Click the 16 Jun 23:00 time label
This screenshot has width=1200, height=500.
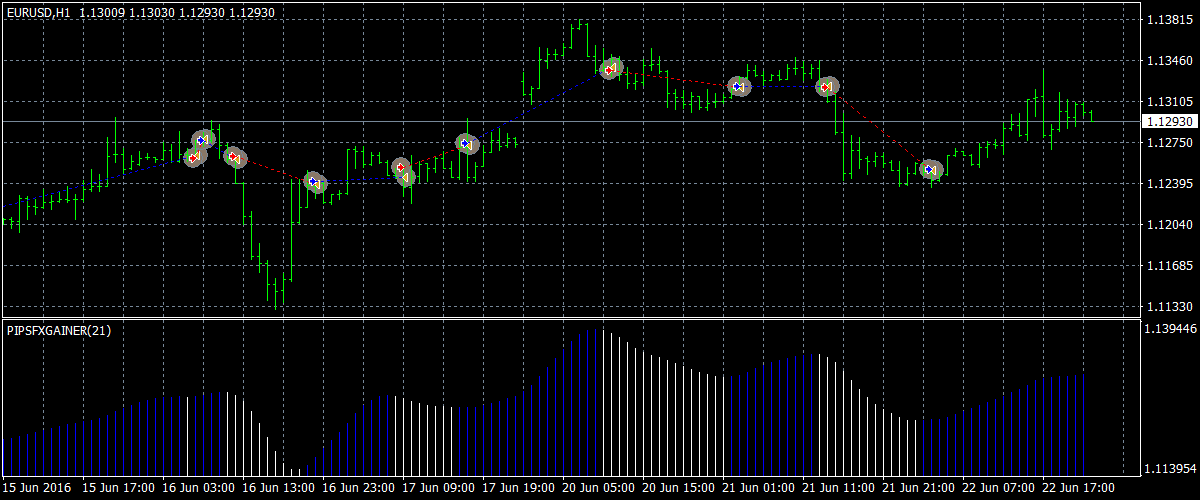click(x=358, y=488)
